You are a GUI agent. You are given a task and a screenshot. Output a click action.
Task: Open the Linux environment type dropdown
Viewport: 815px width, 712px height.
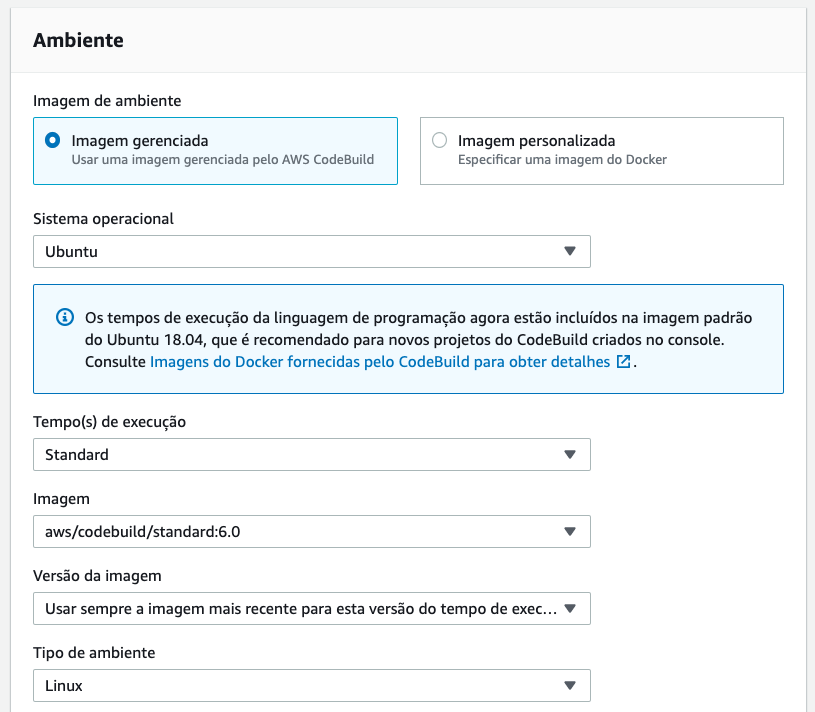tap(312, 685)
